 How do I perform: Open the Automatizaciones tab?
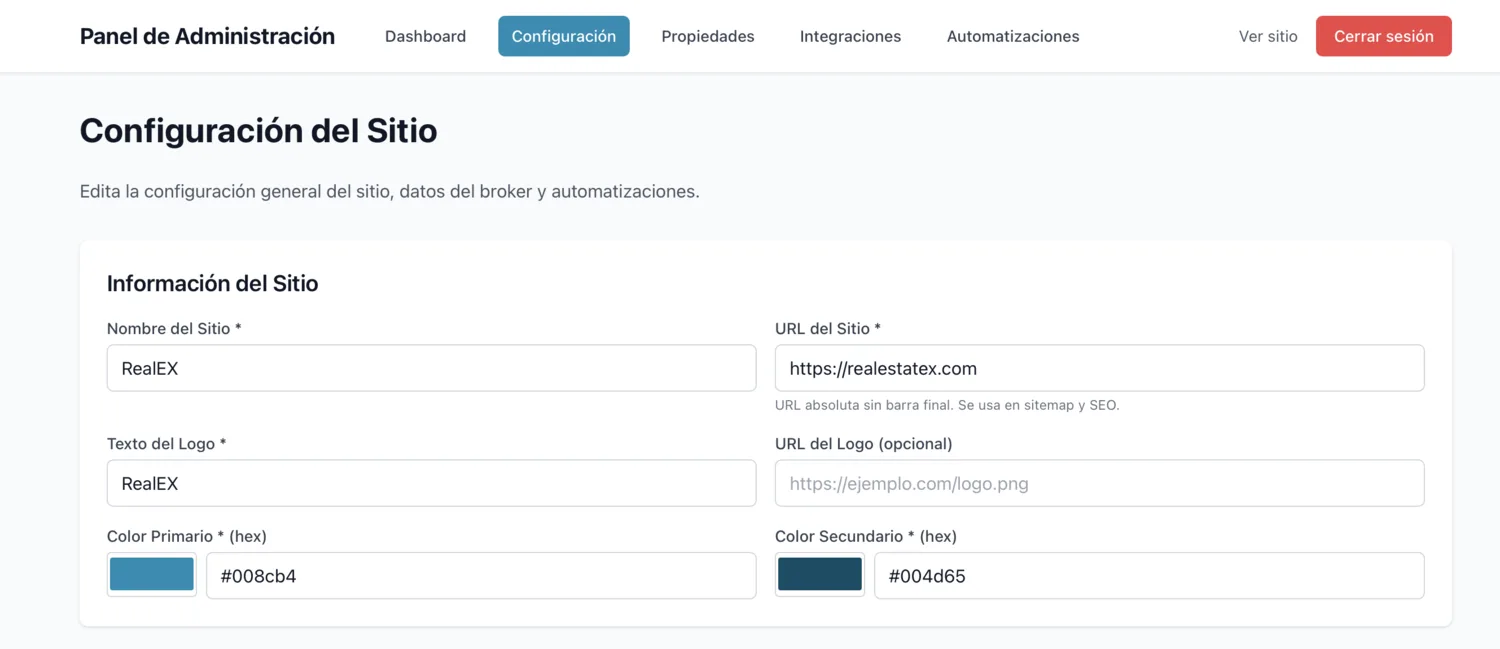1013,36
